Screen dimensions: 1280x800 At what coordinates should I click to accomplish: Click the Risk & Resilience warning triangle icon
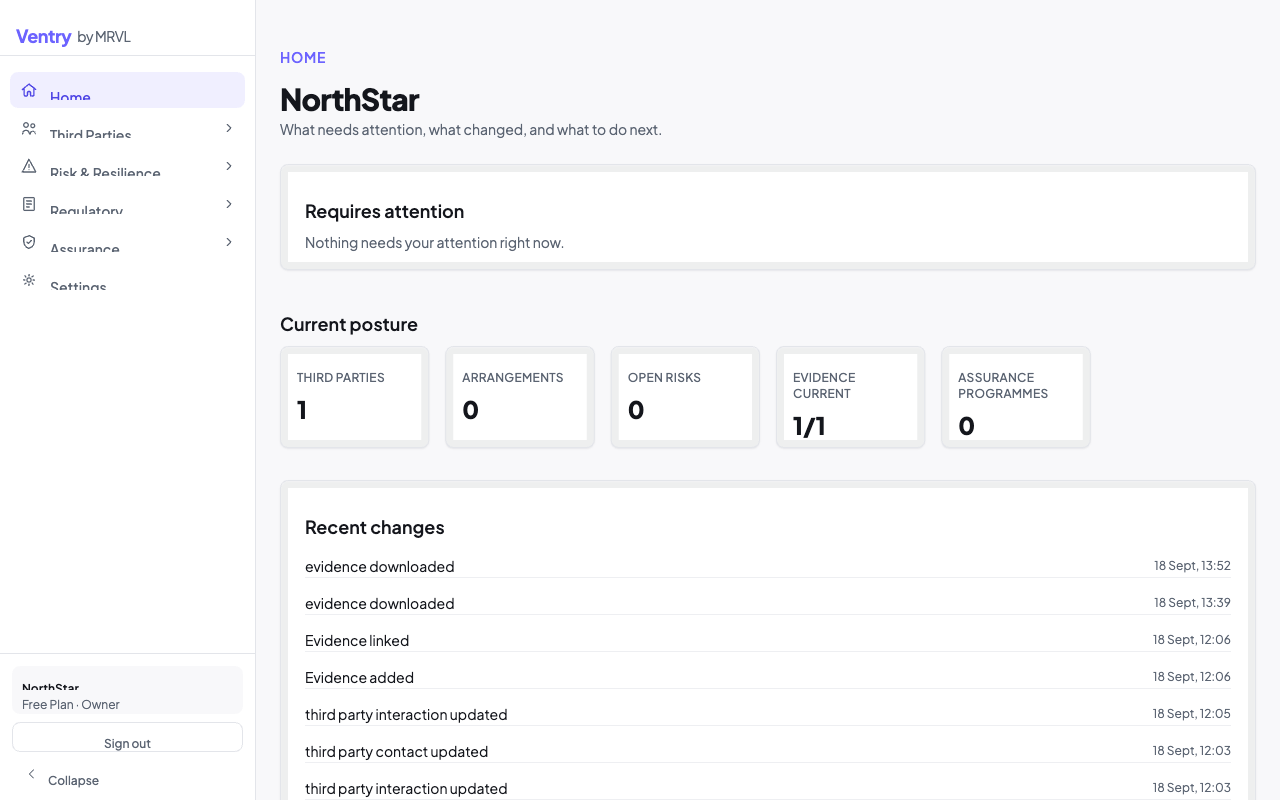(x=29, y=166)
